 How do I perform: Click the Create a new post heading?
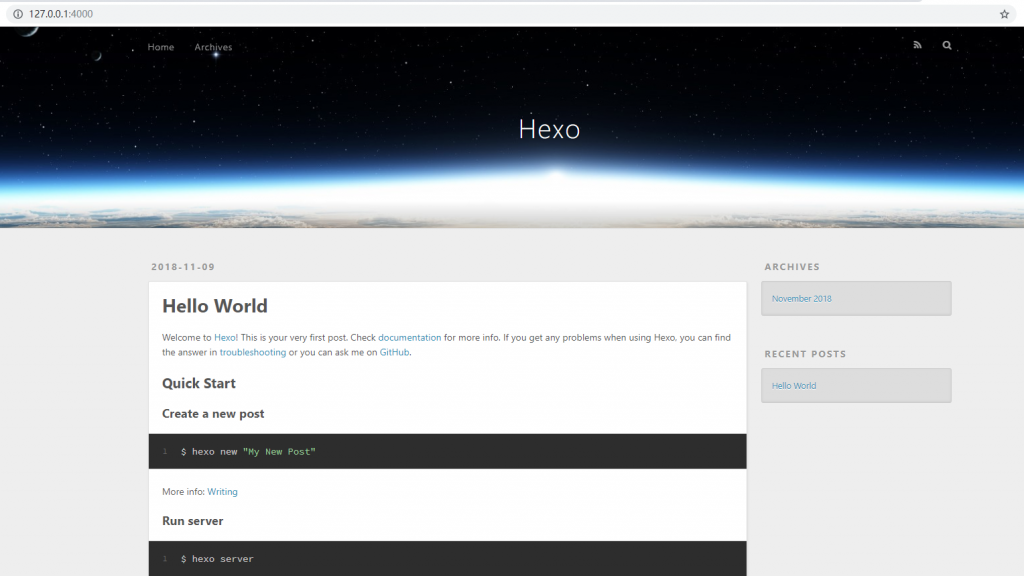click(213, 413)
